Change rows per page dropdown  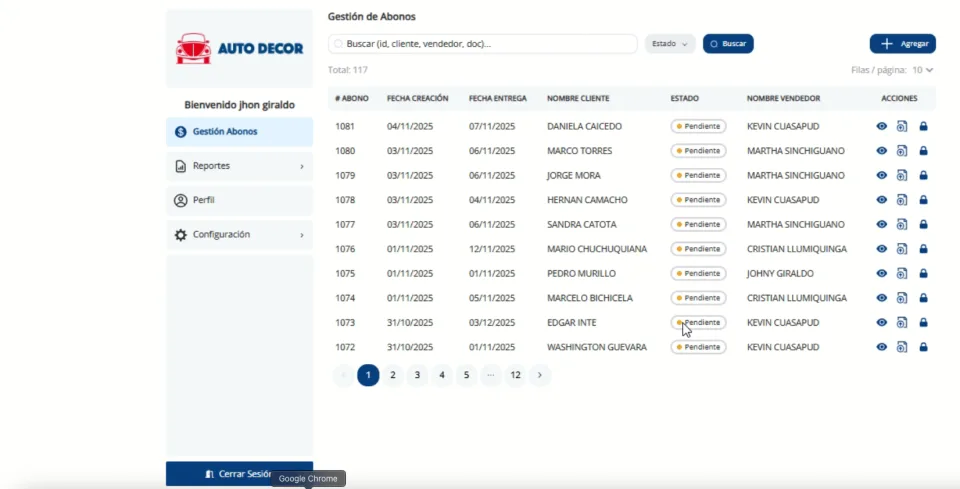coord(923,70)
